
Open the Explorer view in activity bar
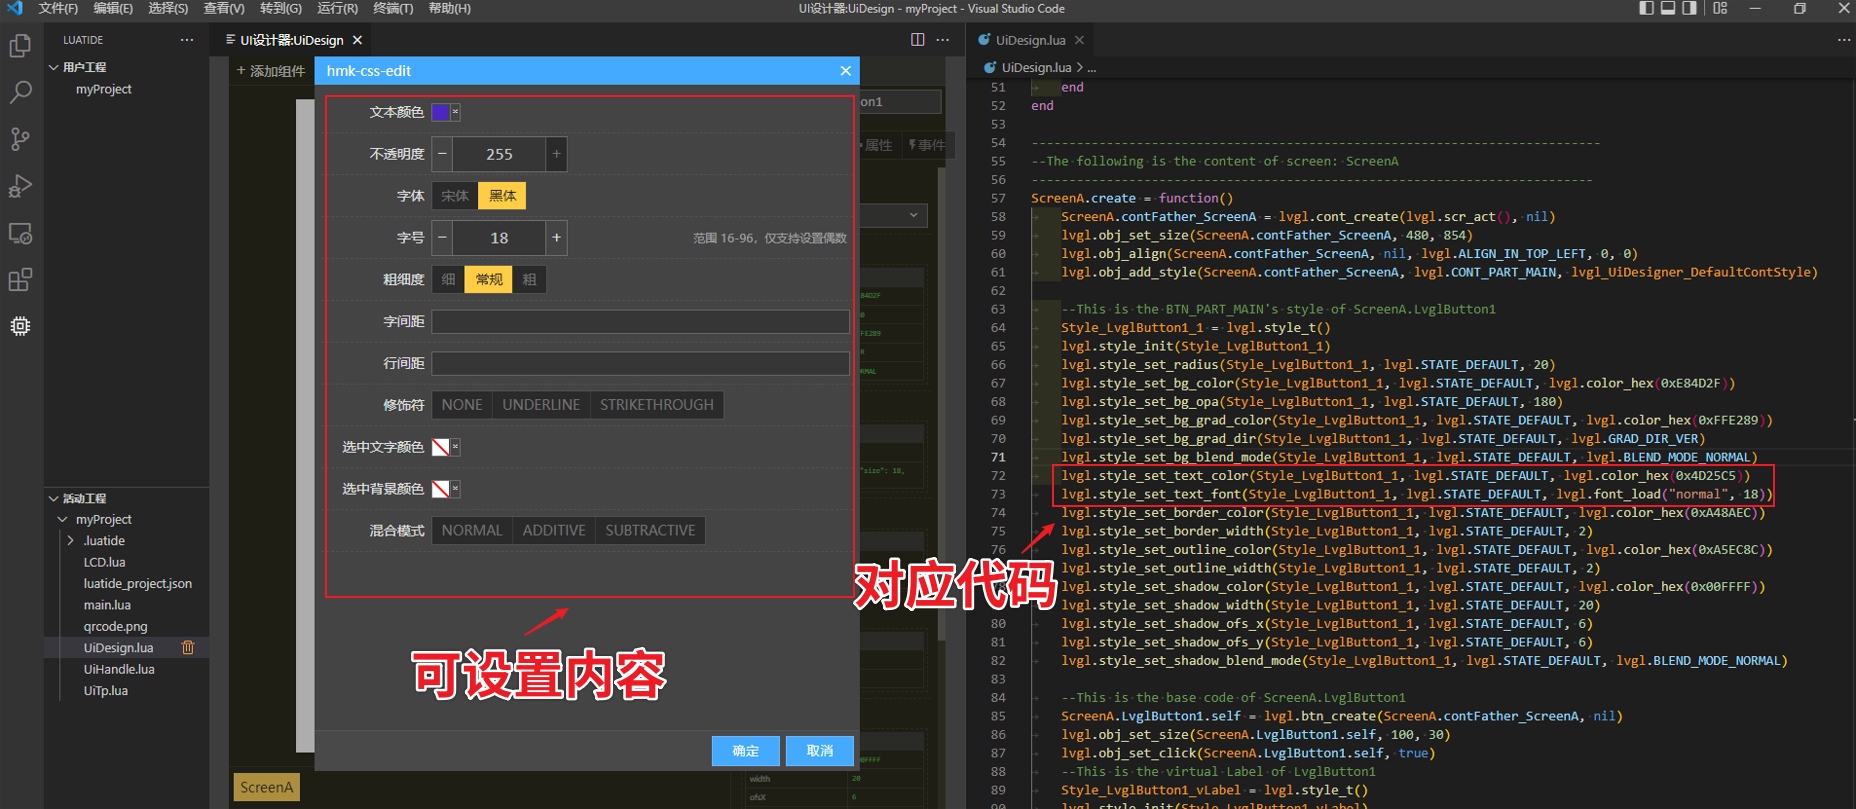click(x=20, y=46)
